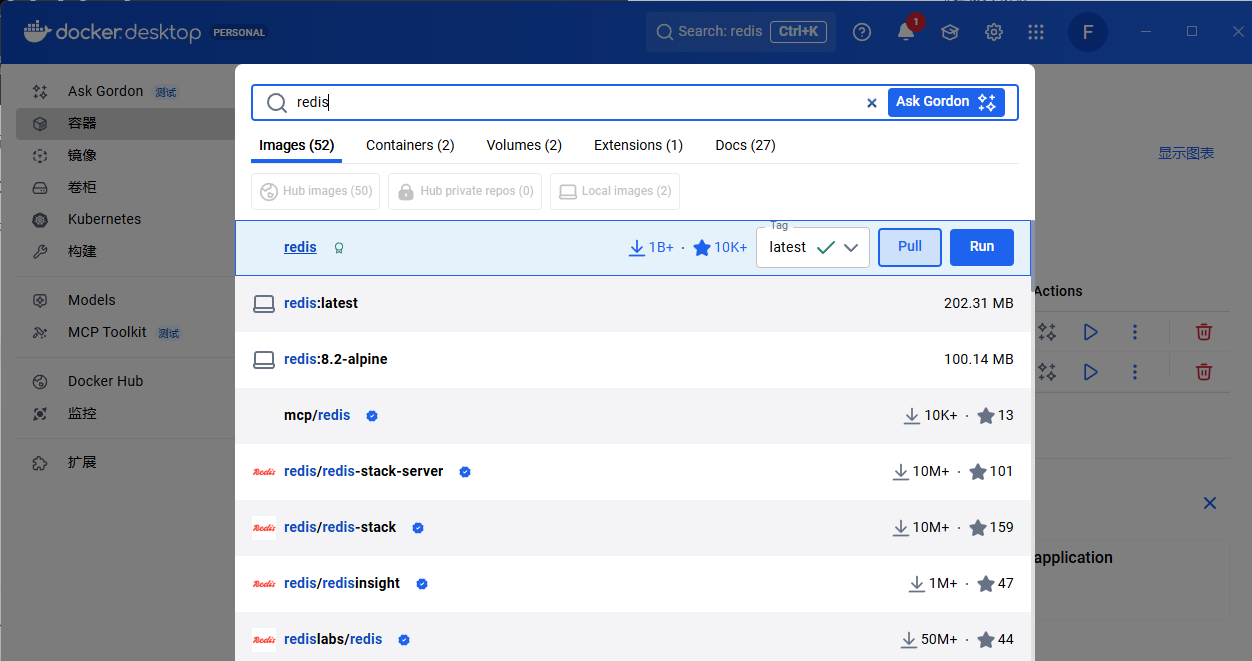
Task: Click the Kubernetes sidebar icon
Action: coord(40,219)
